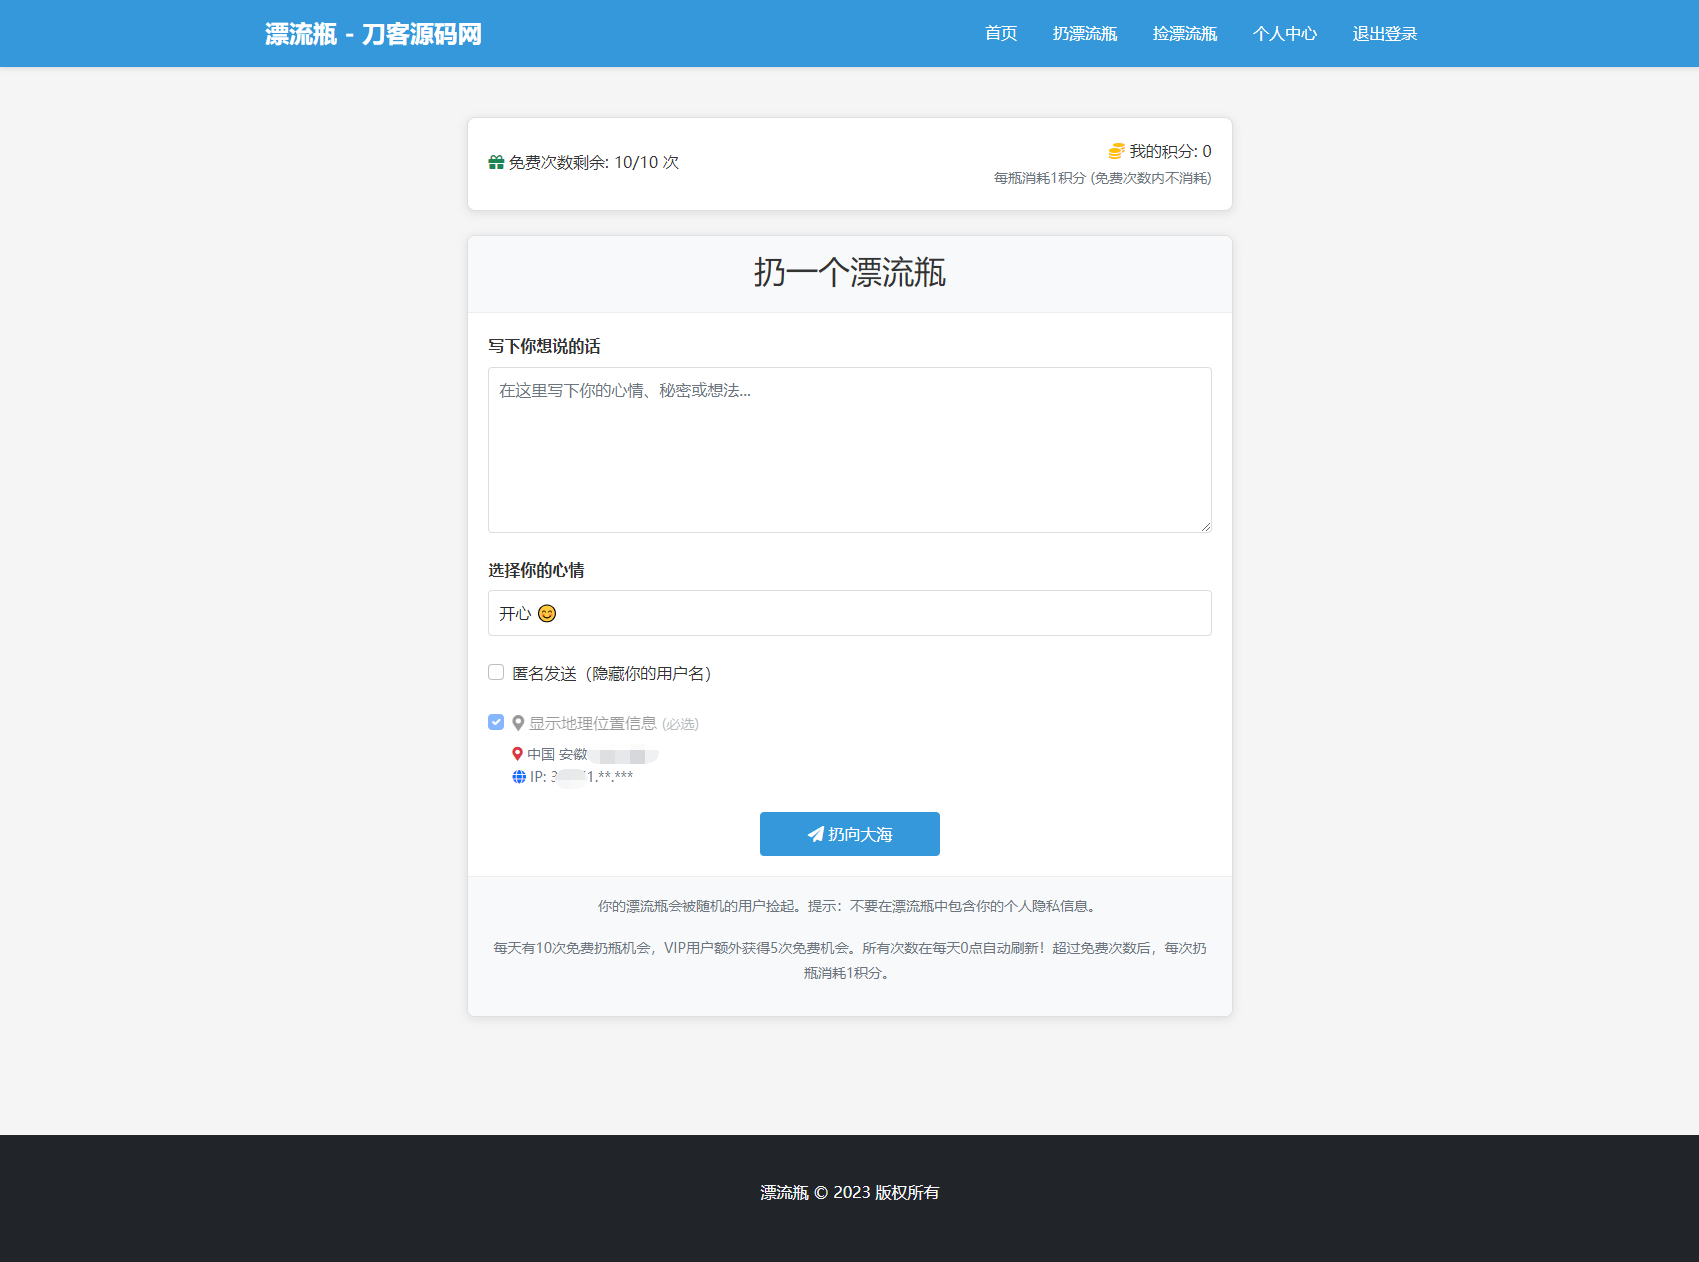Click the gift icon beside free attempts count
Screen dimensions: 1699x1262
496,161
